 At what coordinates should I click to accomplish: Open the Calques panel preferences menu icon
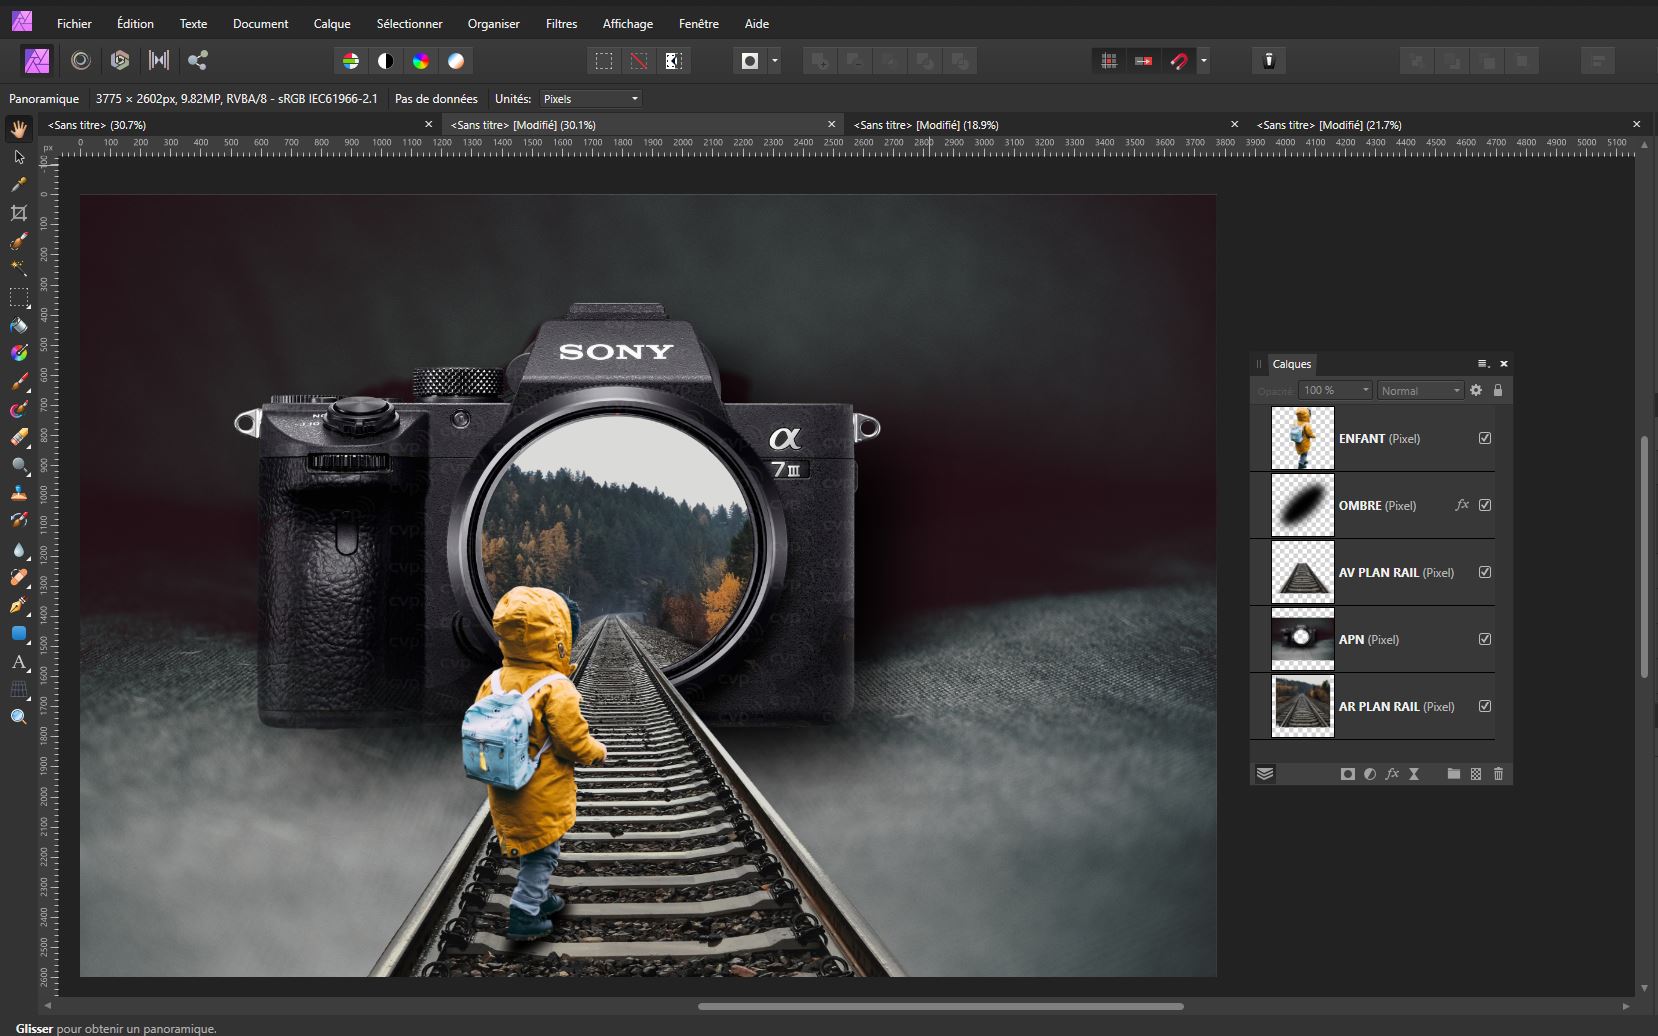[1483, 364]
